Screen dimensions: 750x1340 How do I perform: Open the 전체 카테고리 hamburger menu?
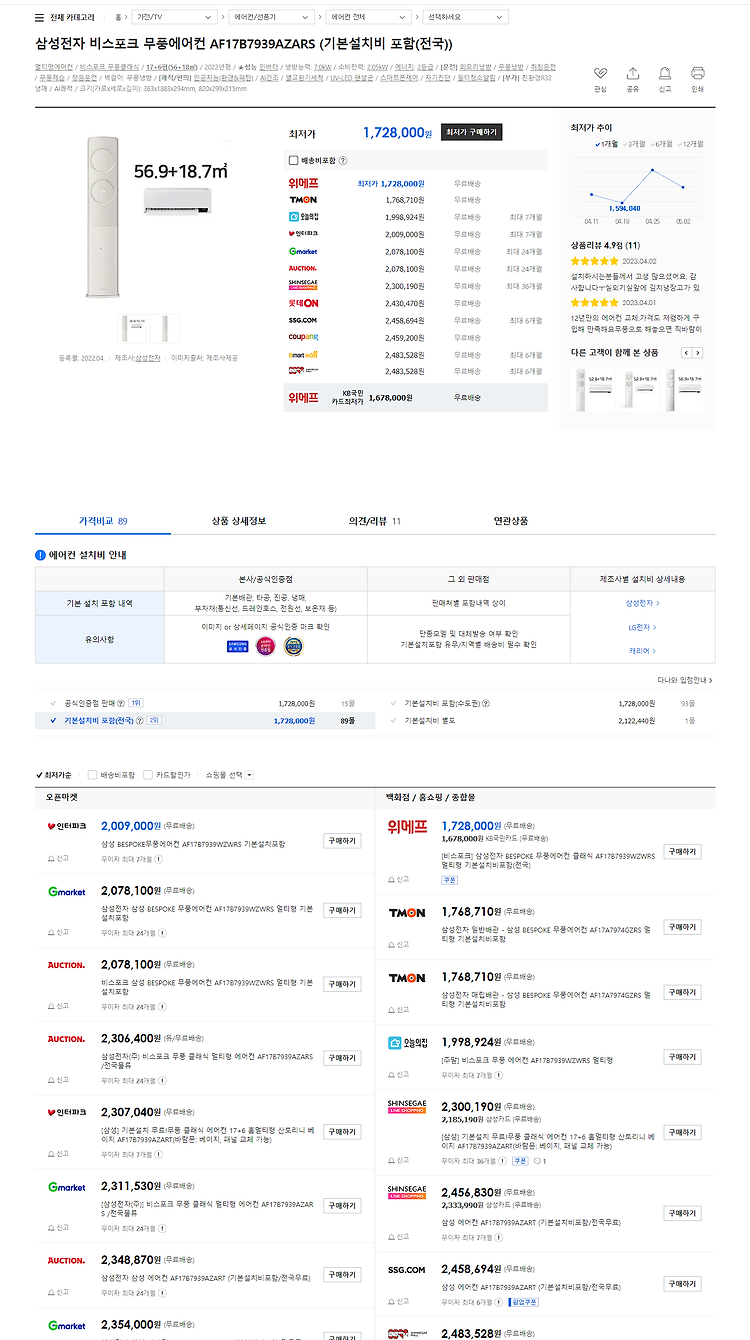pyautogui.click(x=39, y=17)
